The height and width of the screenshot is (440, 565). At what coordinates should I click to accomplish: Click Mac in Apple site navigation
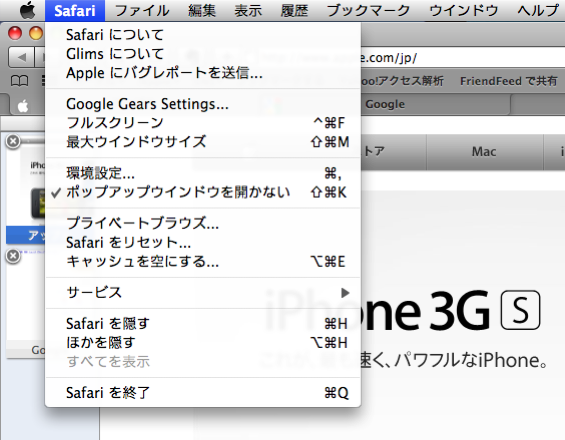click(x=484, y=152)
